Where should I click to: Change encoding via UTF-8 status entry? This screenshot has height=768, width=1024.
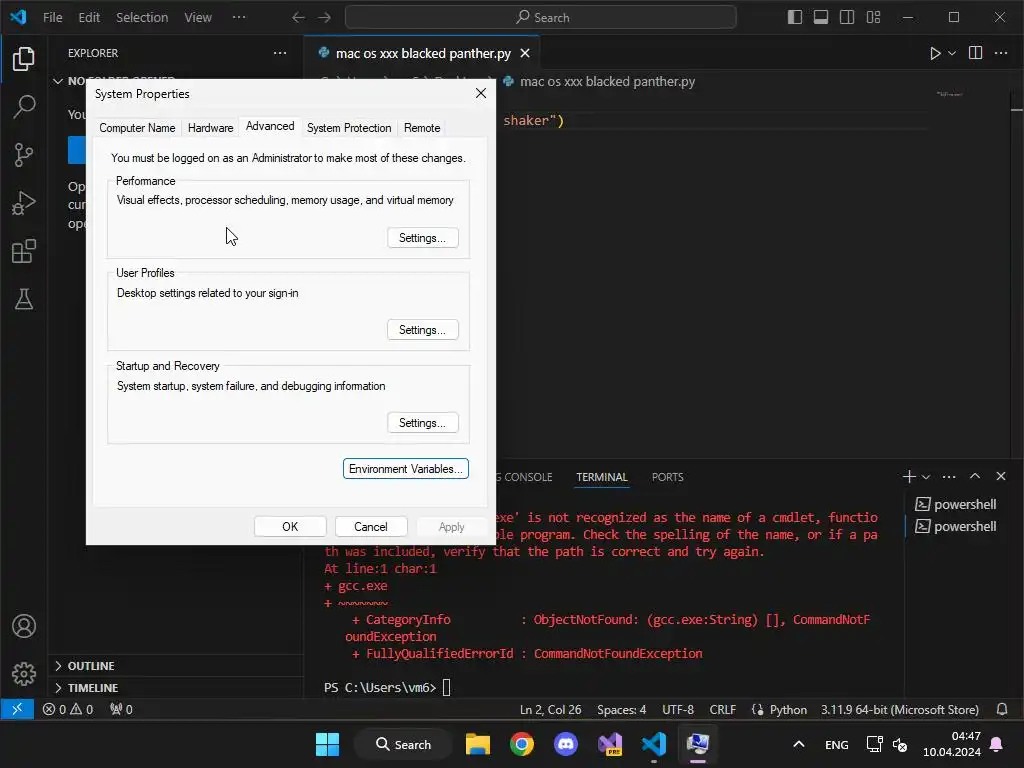coord(678,709)
